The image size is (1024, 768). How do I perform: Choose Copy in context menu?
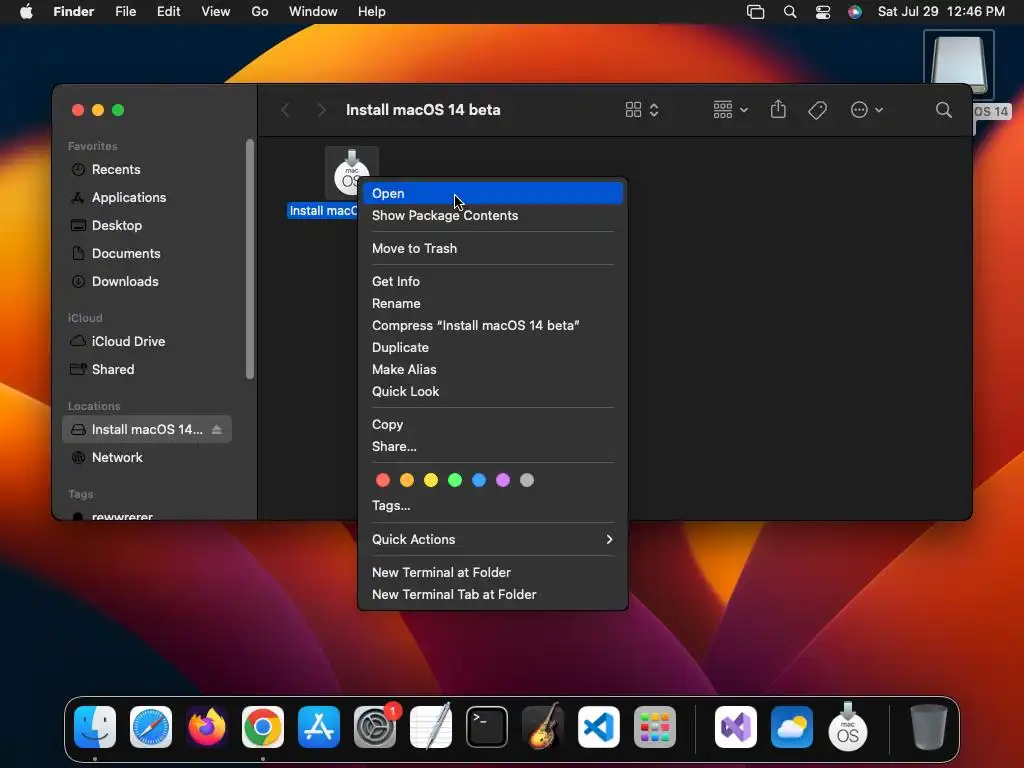[493, 424]
